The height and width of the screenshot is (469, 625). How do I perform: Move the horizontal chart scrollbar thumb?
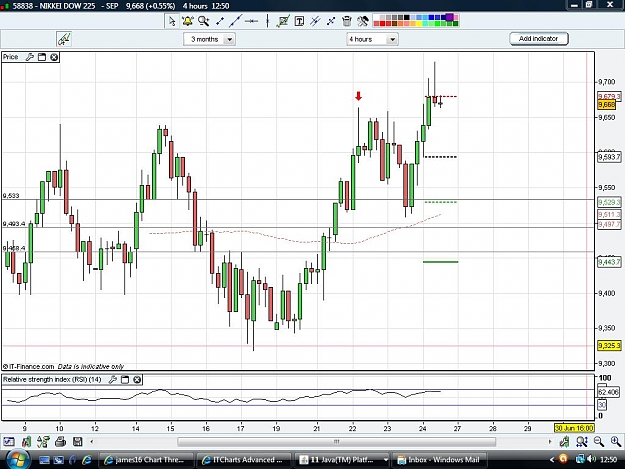click(336, 442)
